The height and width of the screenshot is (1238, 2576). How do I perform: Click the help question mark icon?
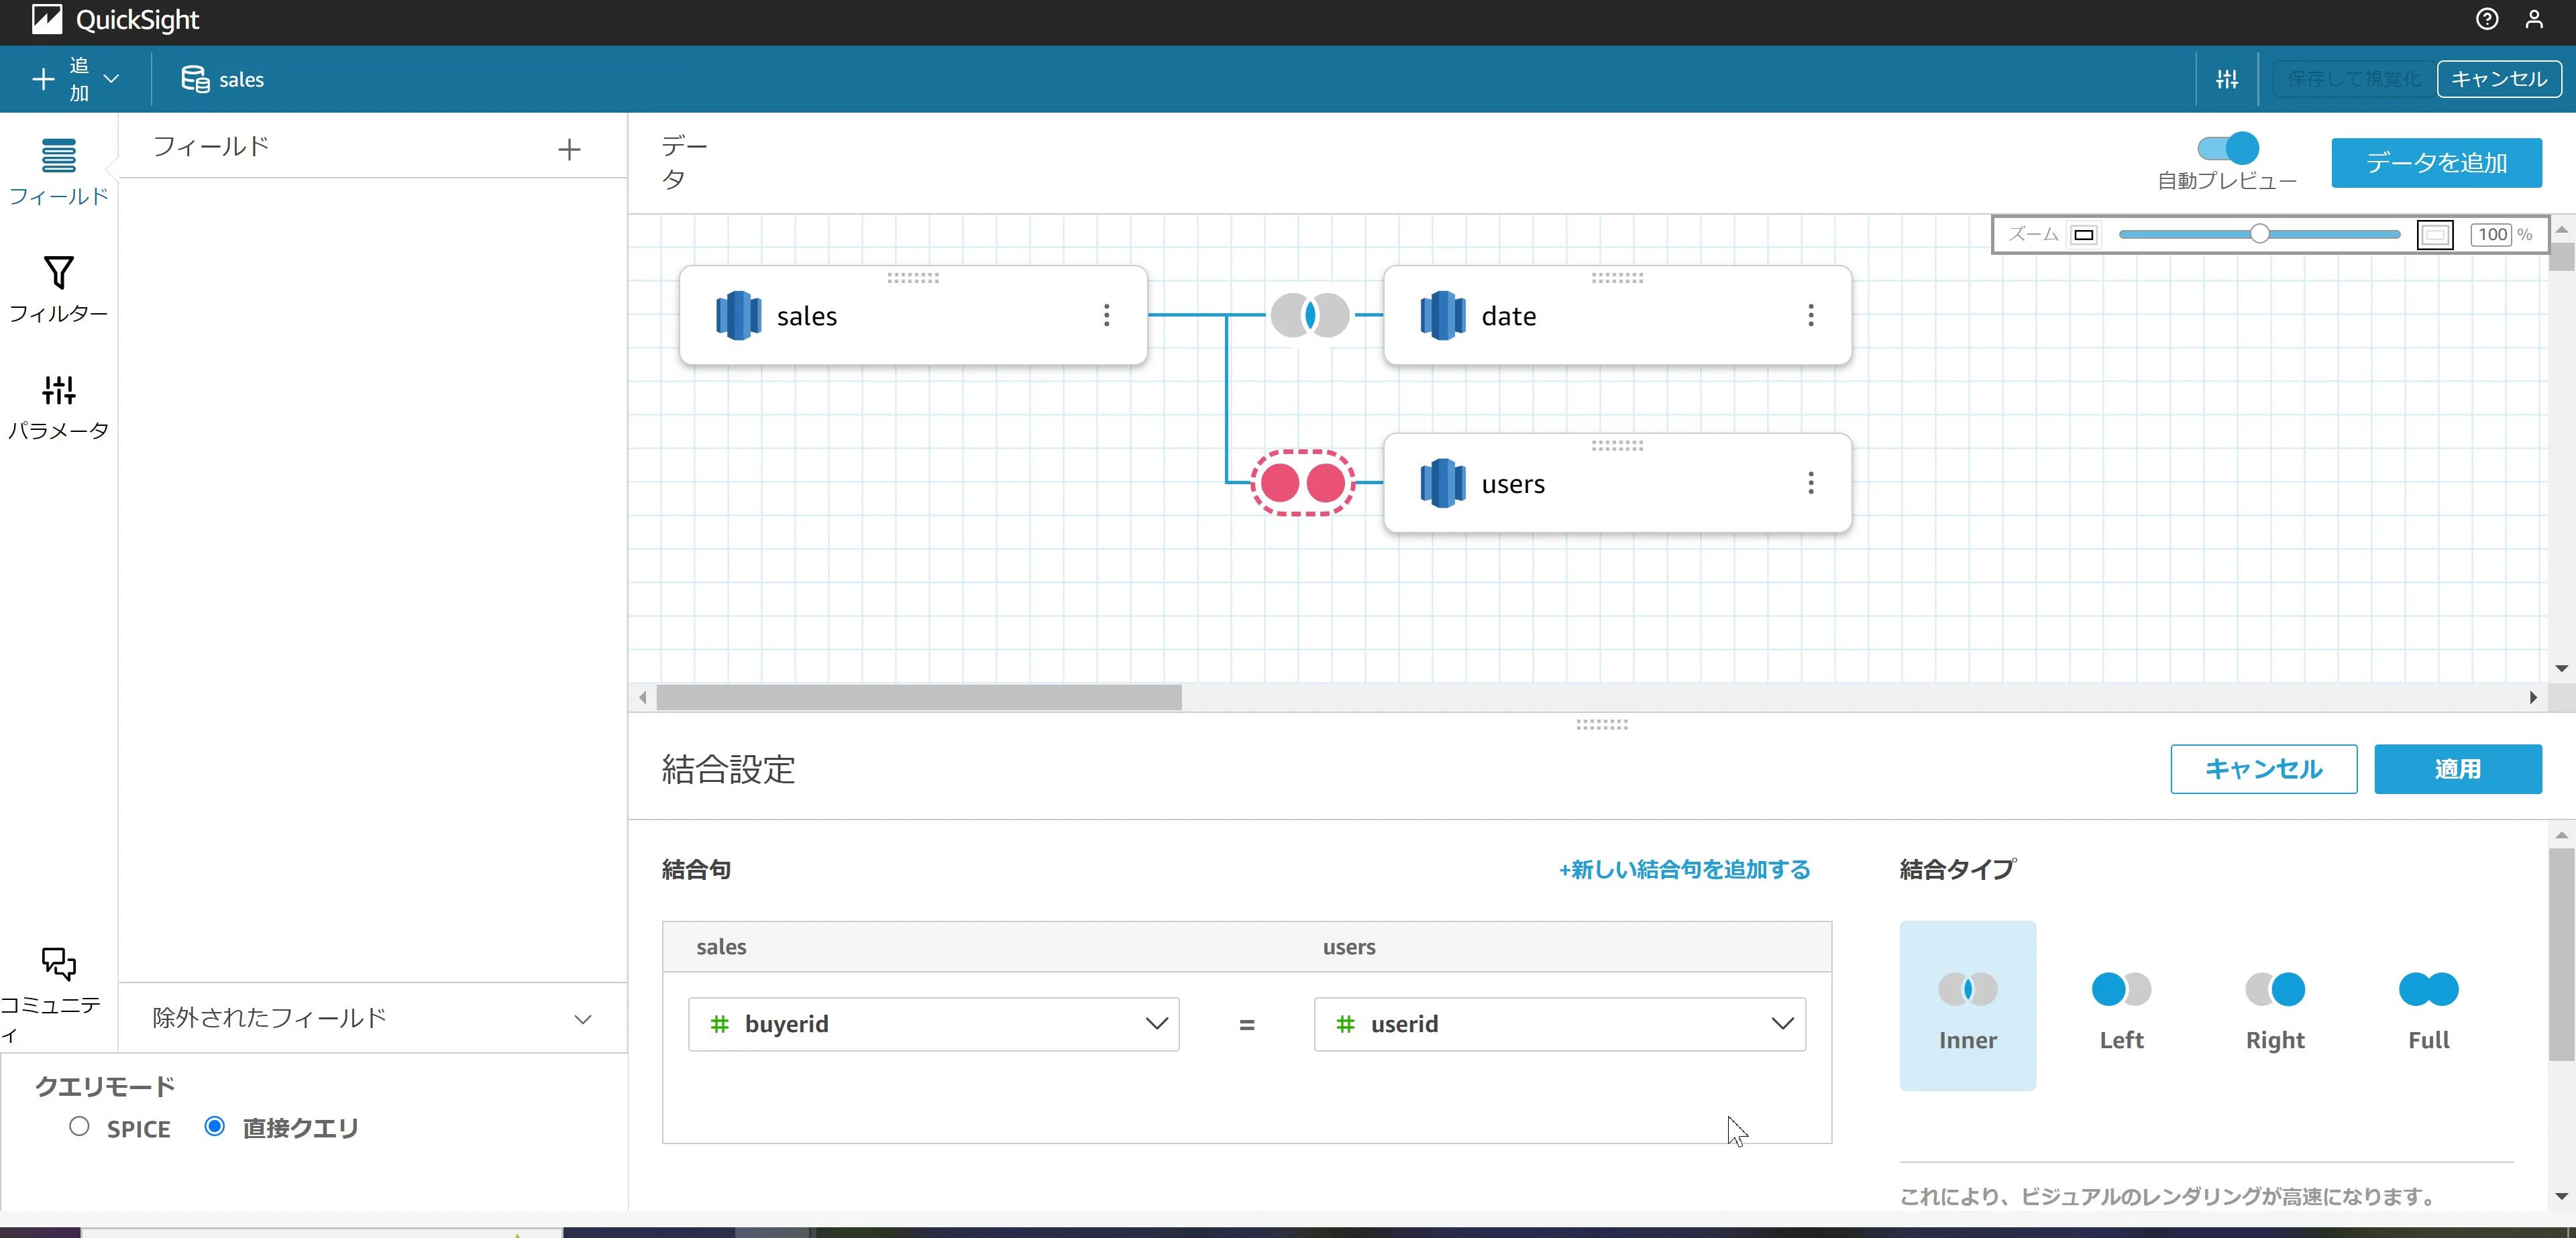pos(2486,19)
